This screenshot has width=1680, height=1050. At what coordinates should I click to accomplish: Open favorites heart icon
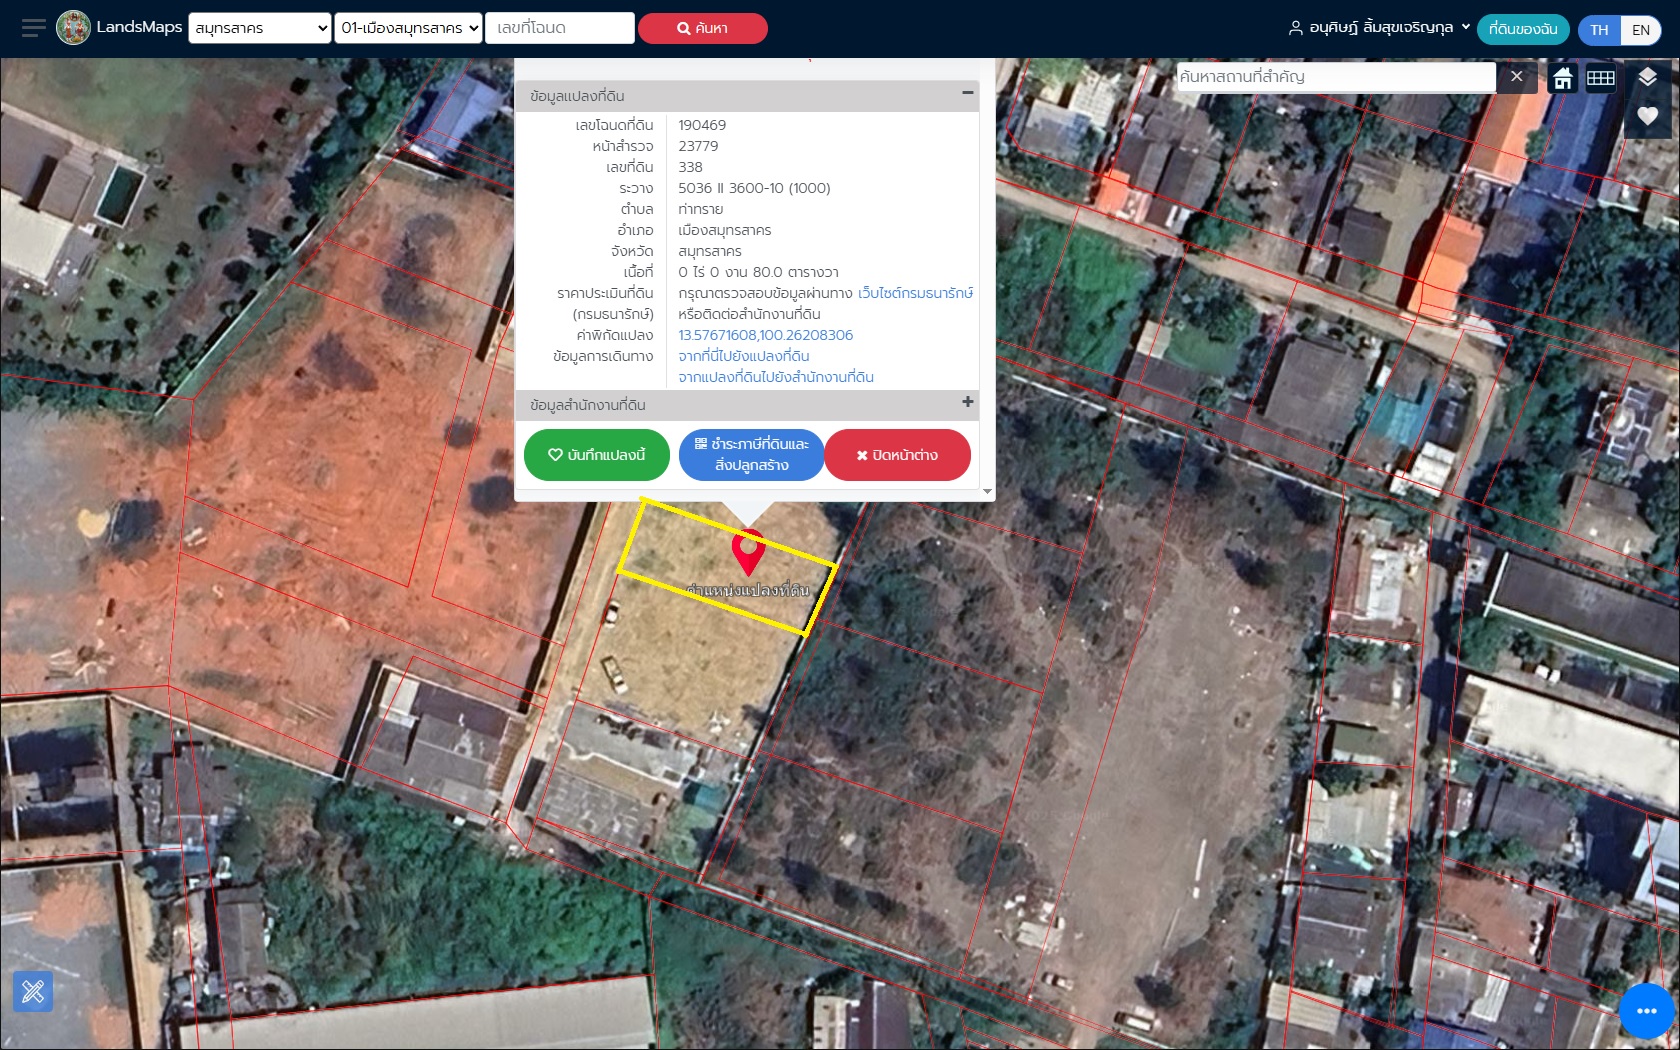[x=1647, y=116]
